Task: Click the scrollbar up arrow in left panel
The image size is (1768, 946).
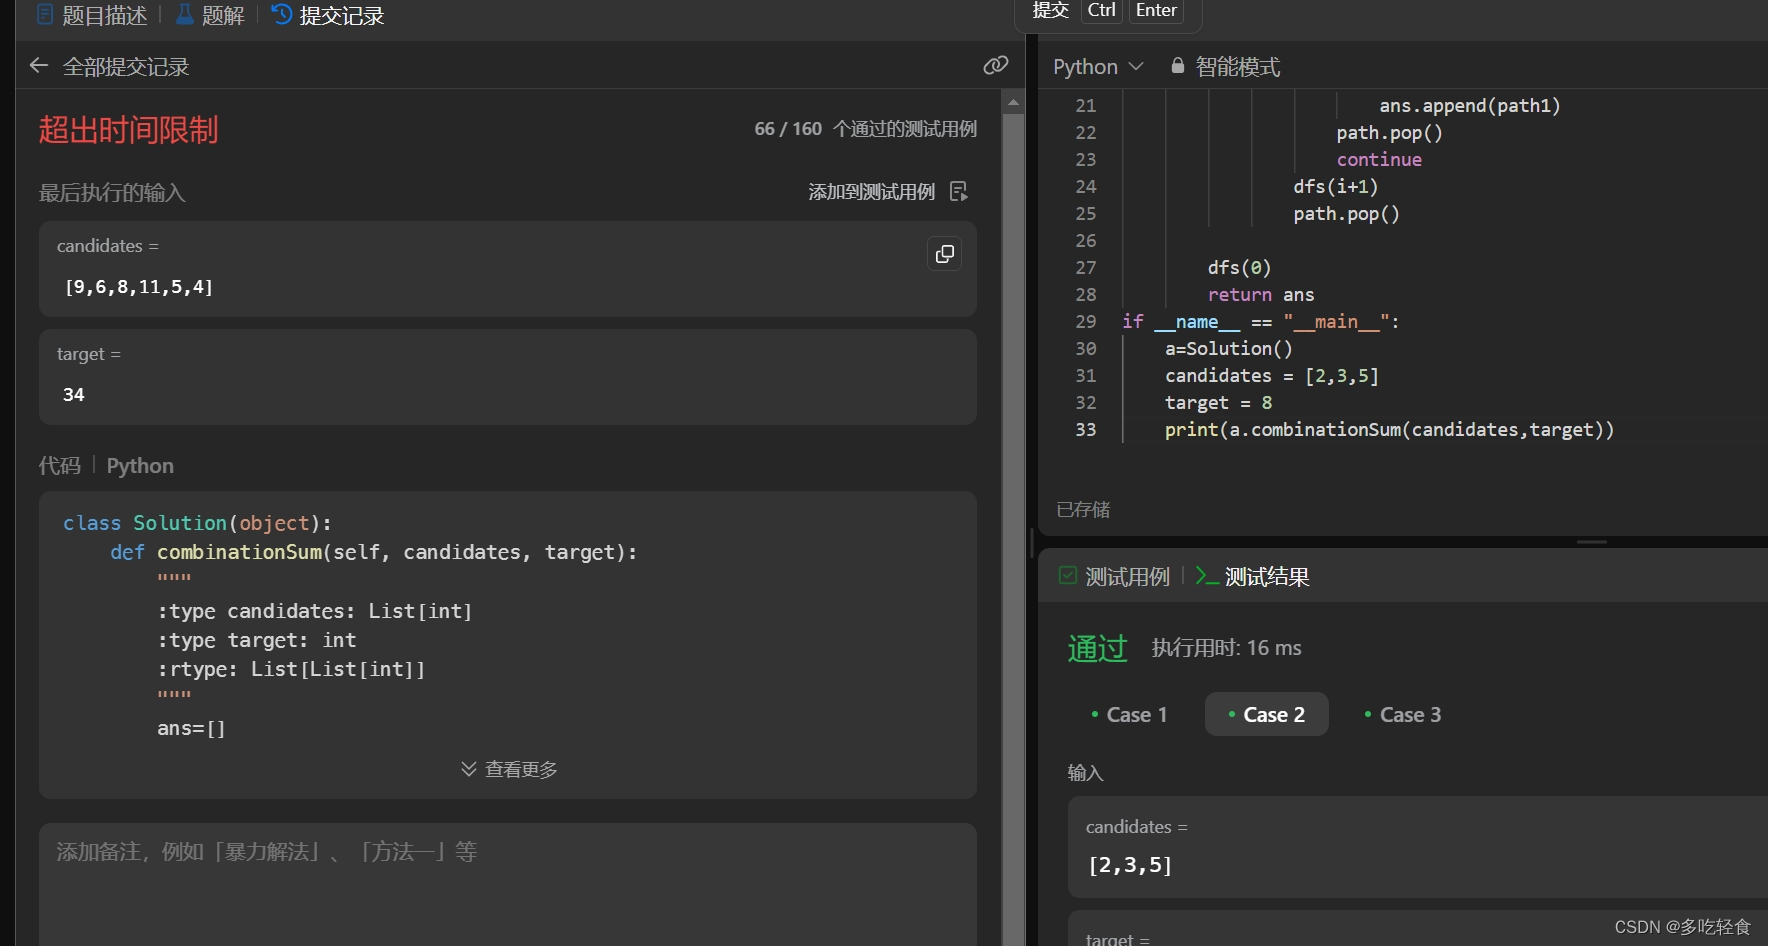Action: pos(1013,101)
